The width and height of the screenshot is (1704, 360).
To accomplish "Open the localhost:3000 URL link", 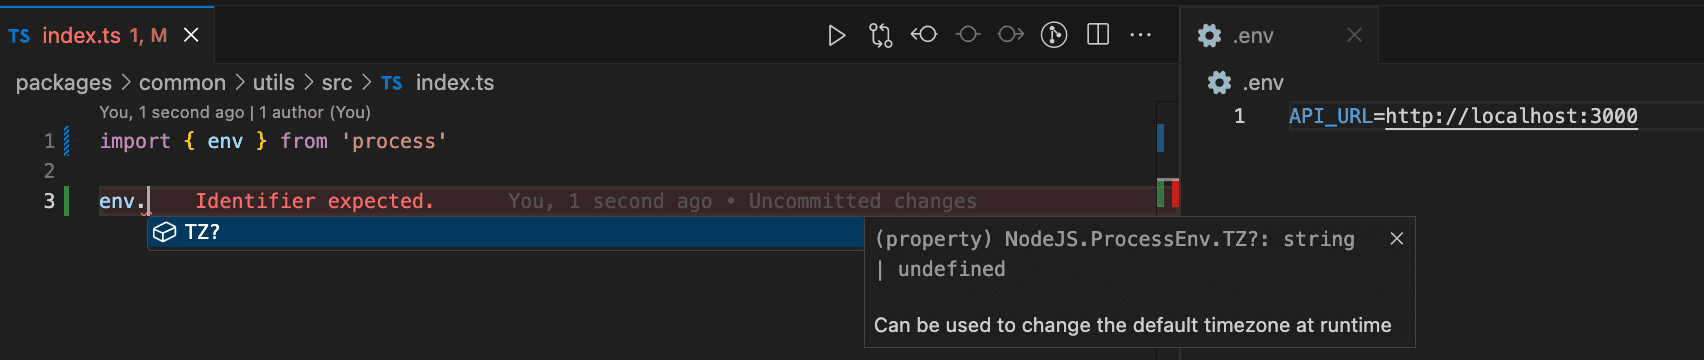I will point(1511,116).
